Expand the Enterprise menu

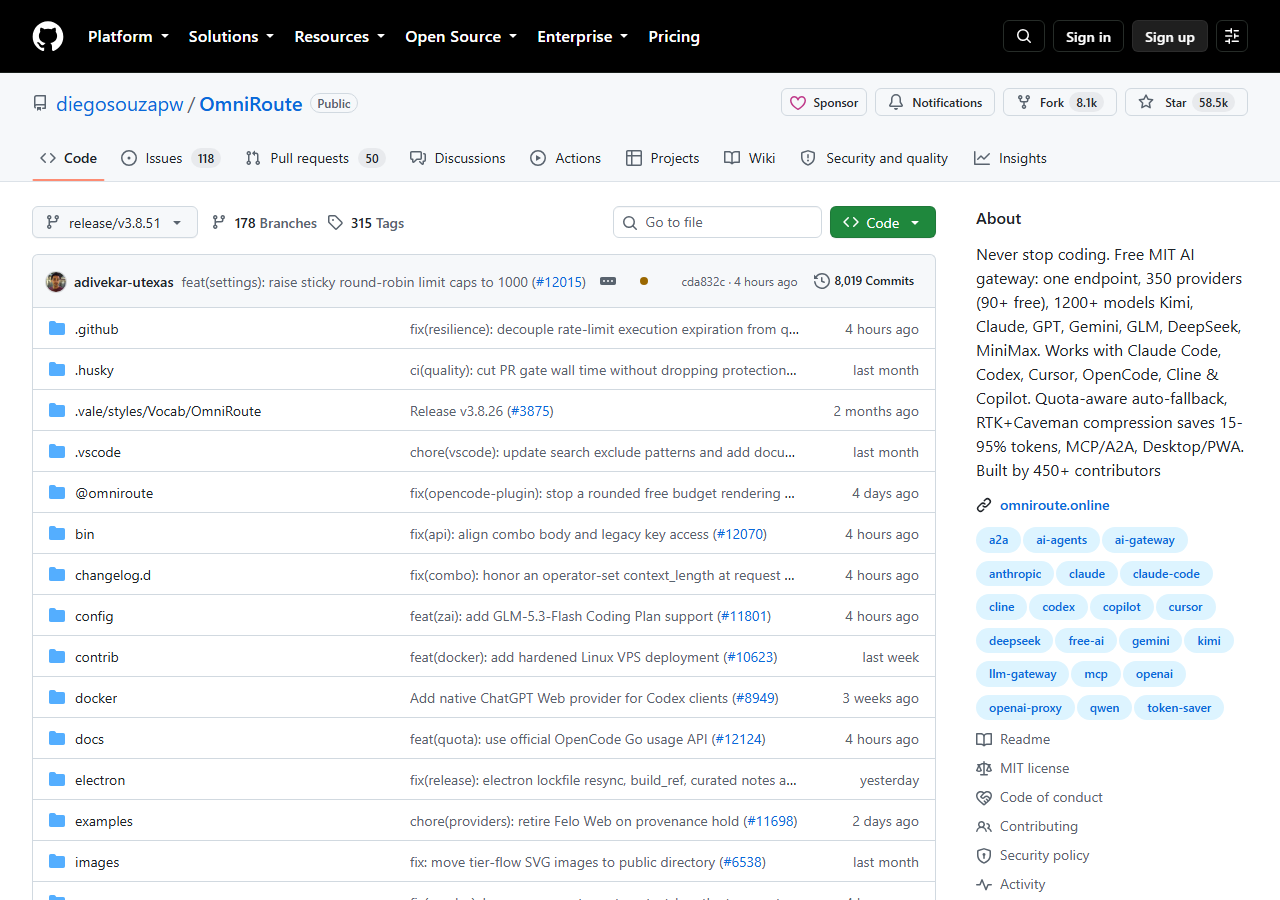point(582,37)
